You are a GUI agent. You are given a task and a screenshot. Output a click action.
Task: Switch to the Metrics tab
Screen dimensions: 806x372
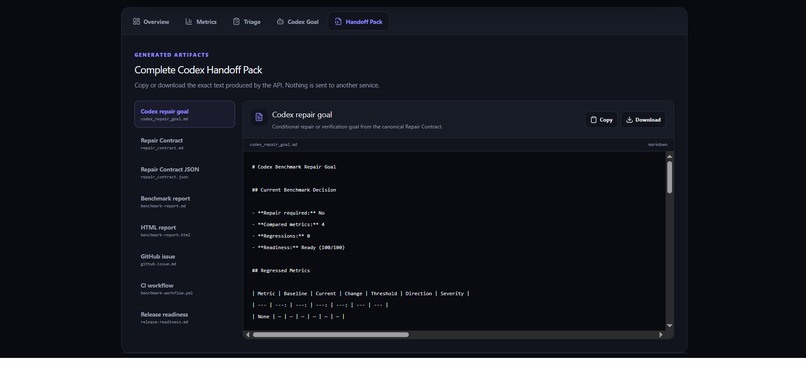coord(200,22)
